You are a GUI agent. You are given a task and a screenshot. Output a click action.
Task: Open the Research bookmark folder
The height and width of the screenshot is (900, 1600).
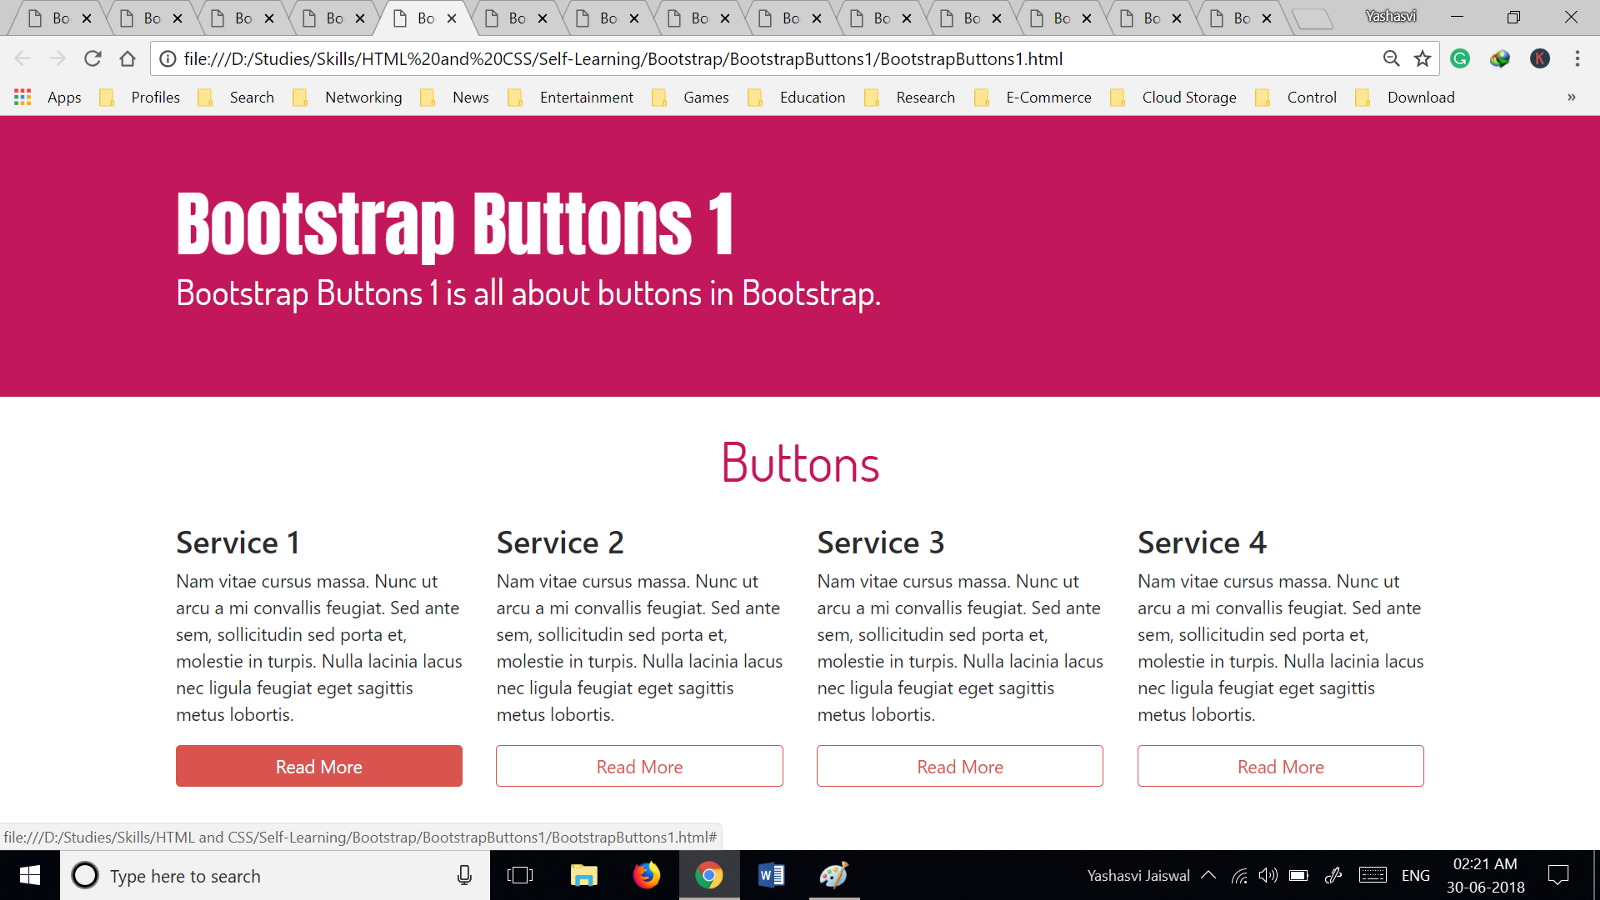[909, 97]
